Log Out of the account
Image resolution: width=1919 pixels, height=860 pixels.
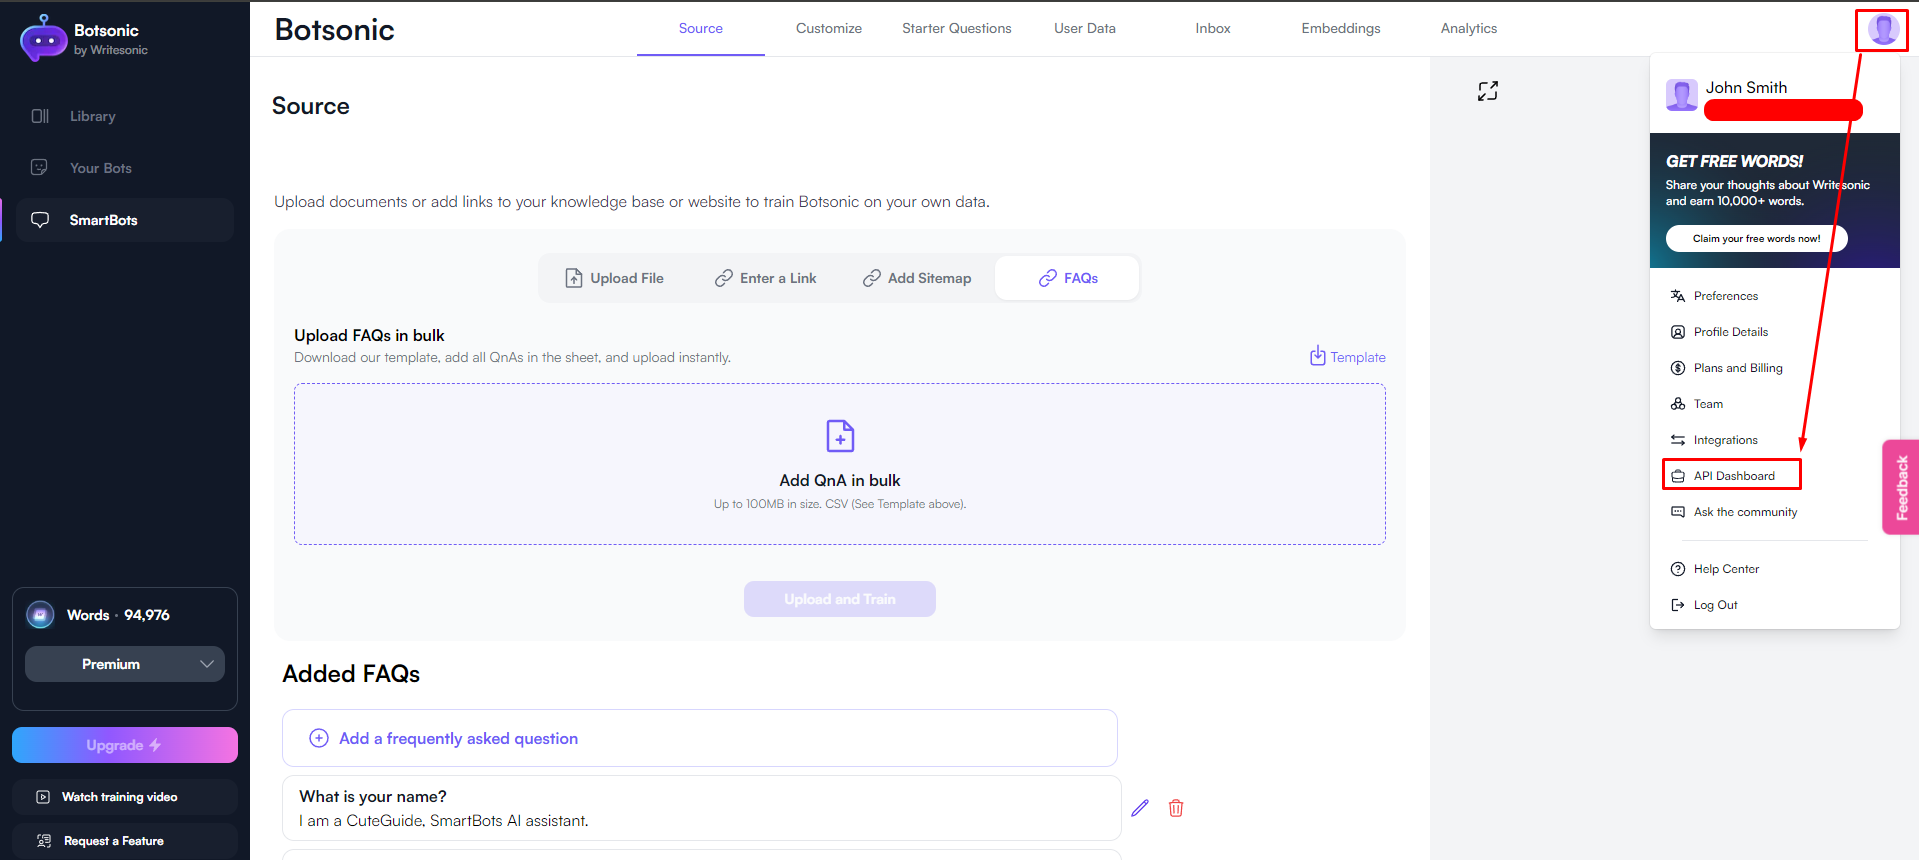[x=1715, y=605]
